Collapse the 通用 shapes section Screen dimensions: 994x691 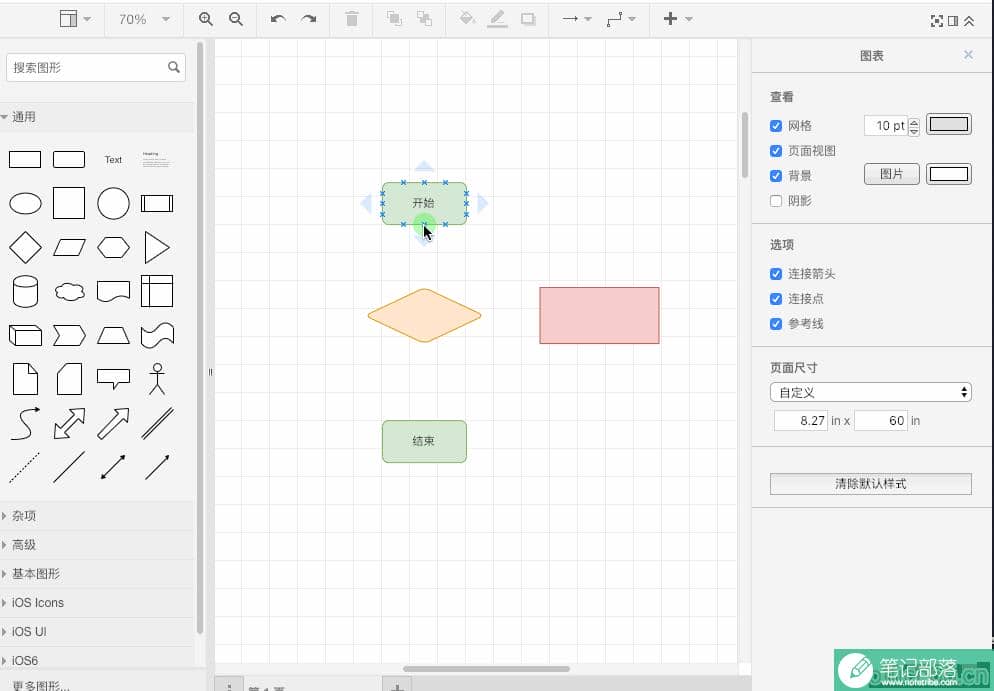click(97, 117)
